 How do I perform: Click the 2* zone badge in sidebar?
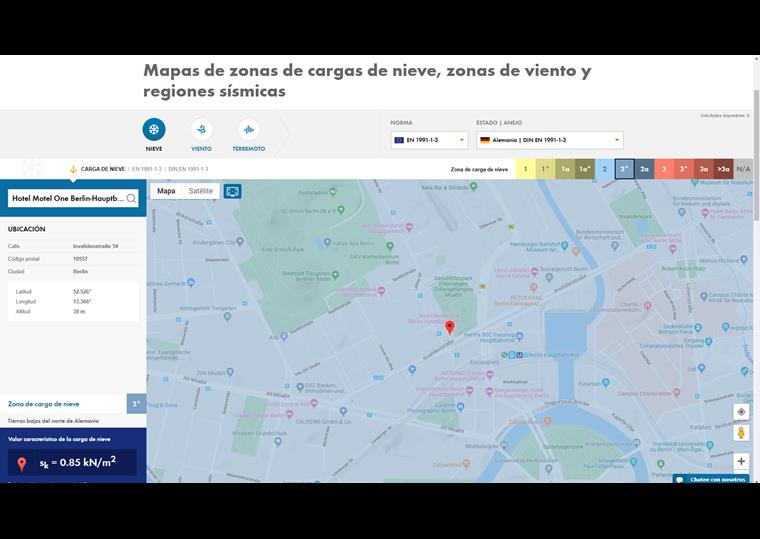pos(136,404)
